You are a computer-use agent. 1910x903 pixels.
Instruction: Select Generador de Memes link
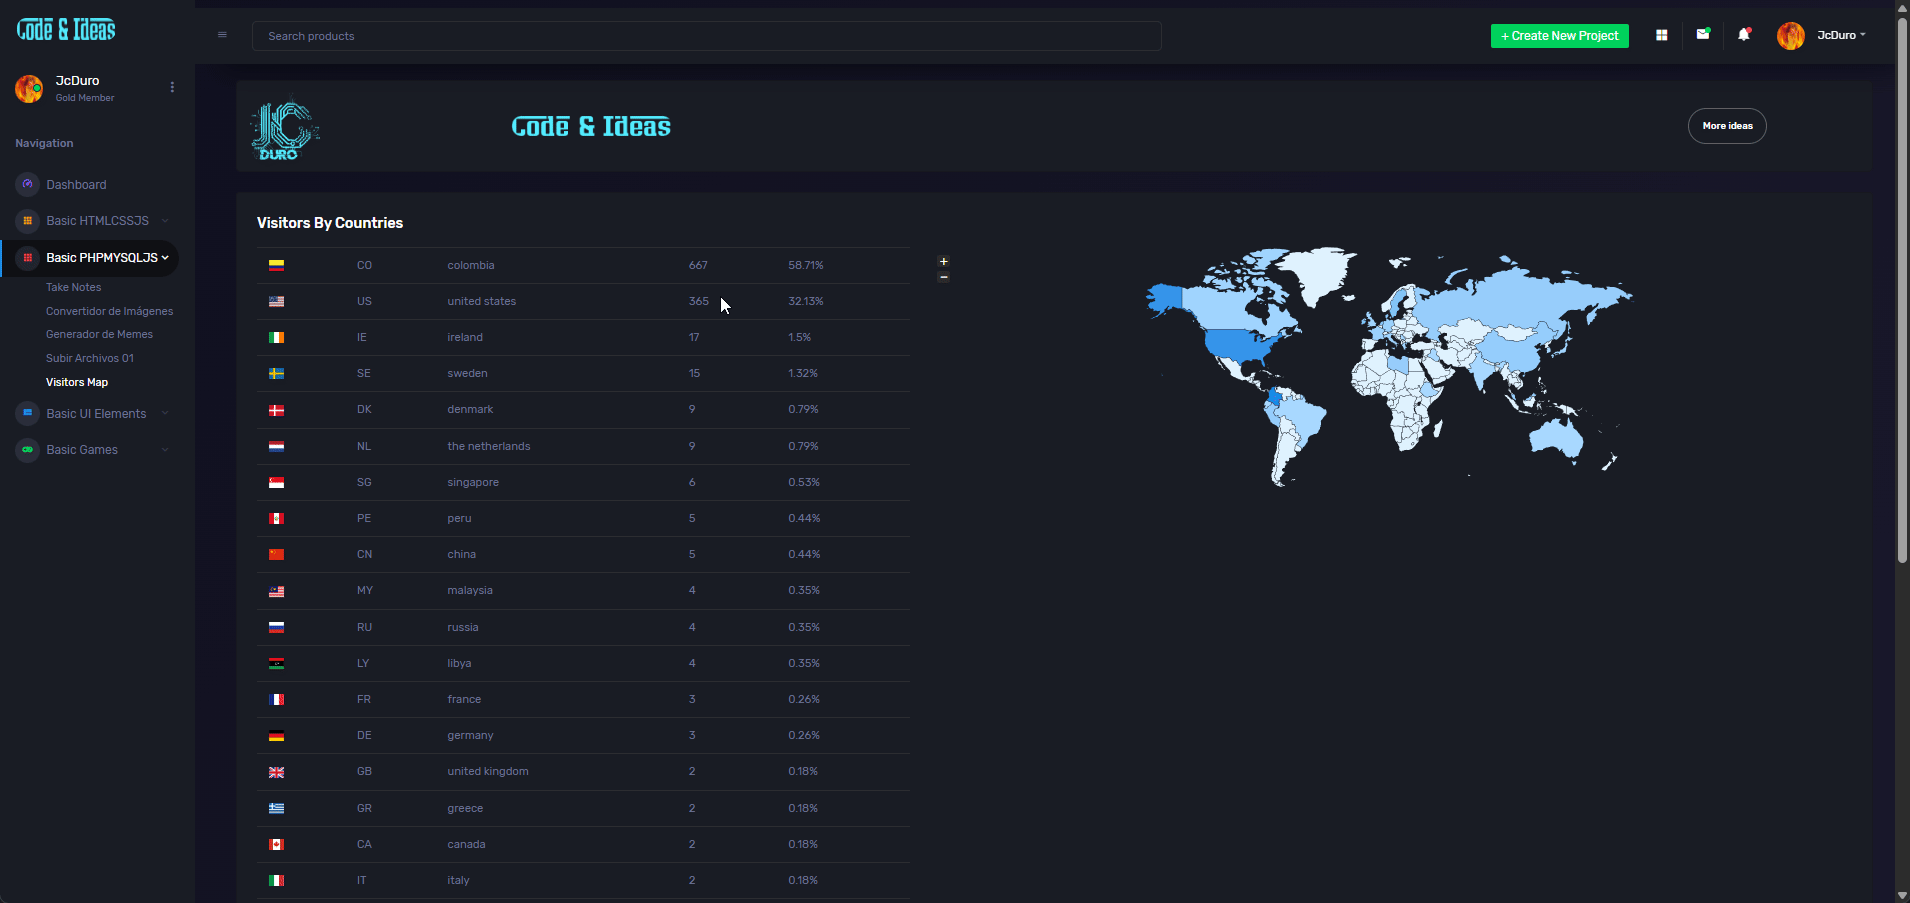click(99, 334)
